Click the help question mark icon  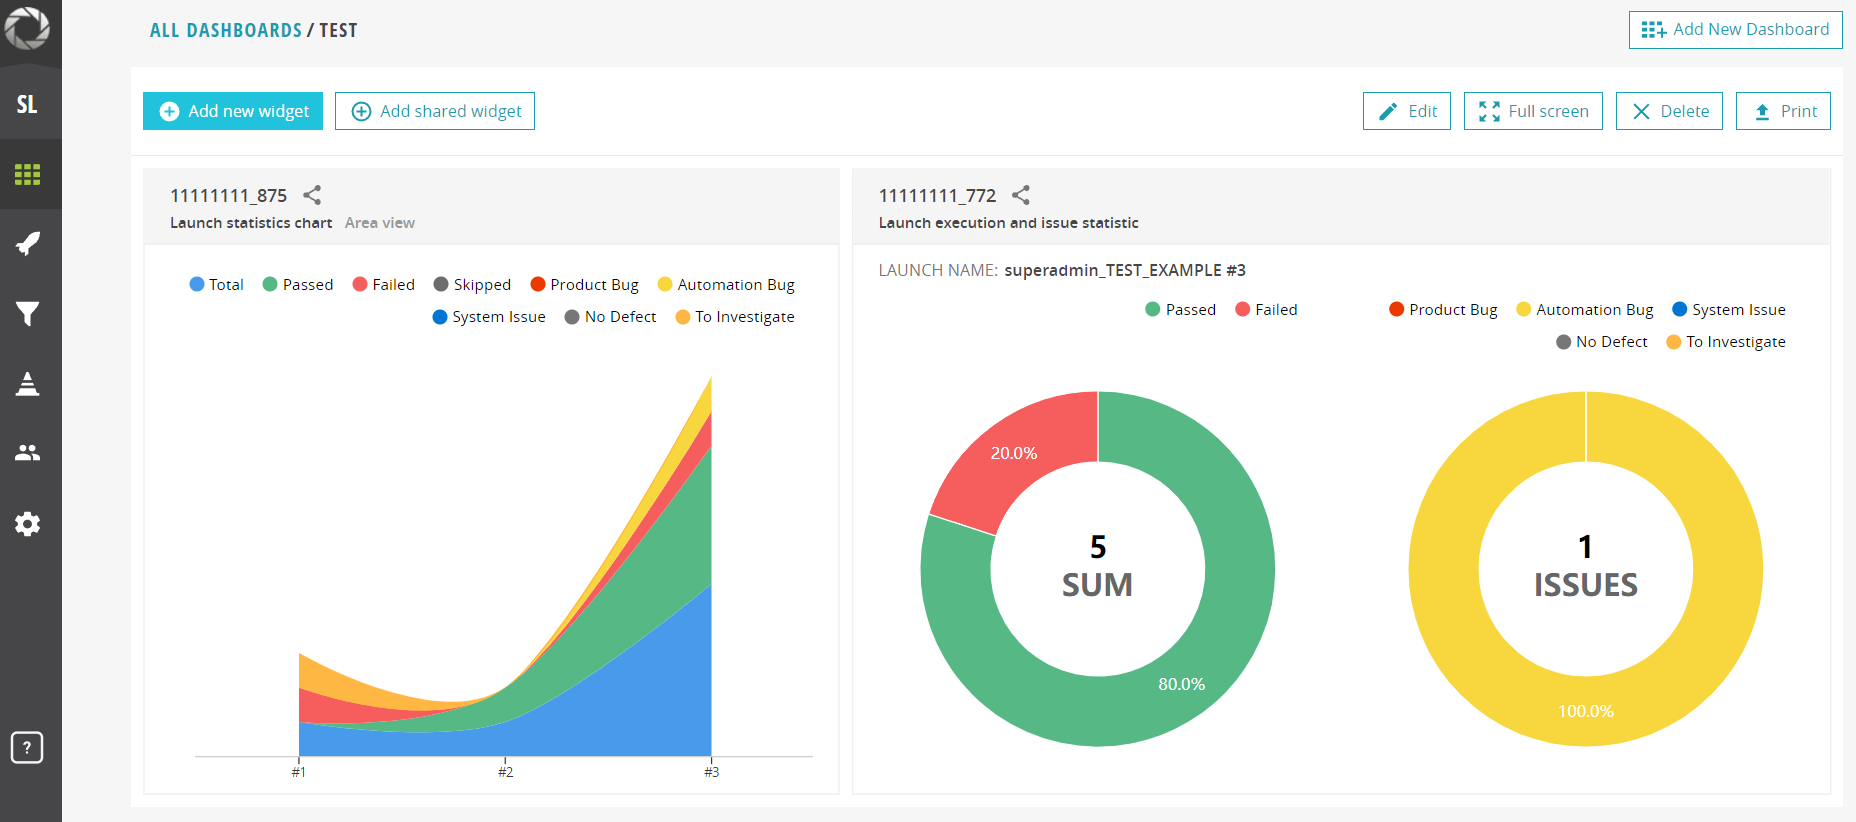pos(27,747)
